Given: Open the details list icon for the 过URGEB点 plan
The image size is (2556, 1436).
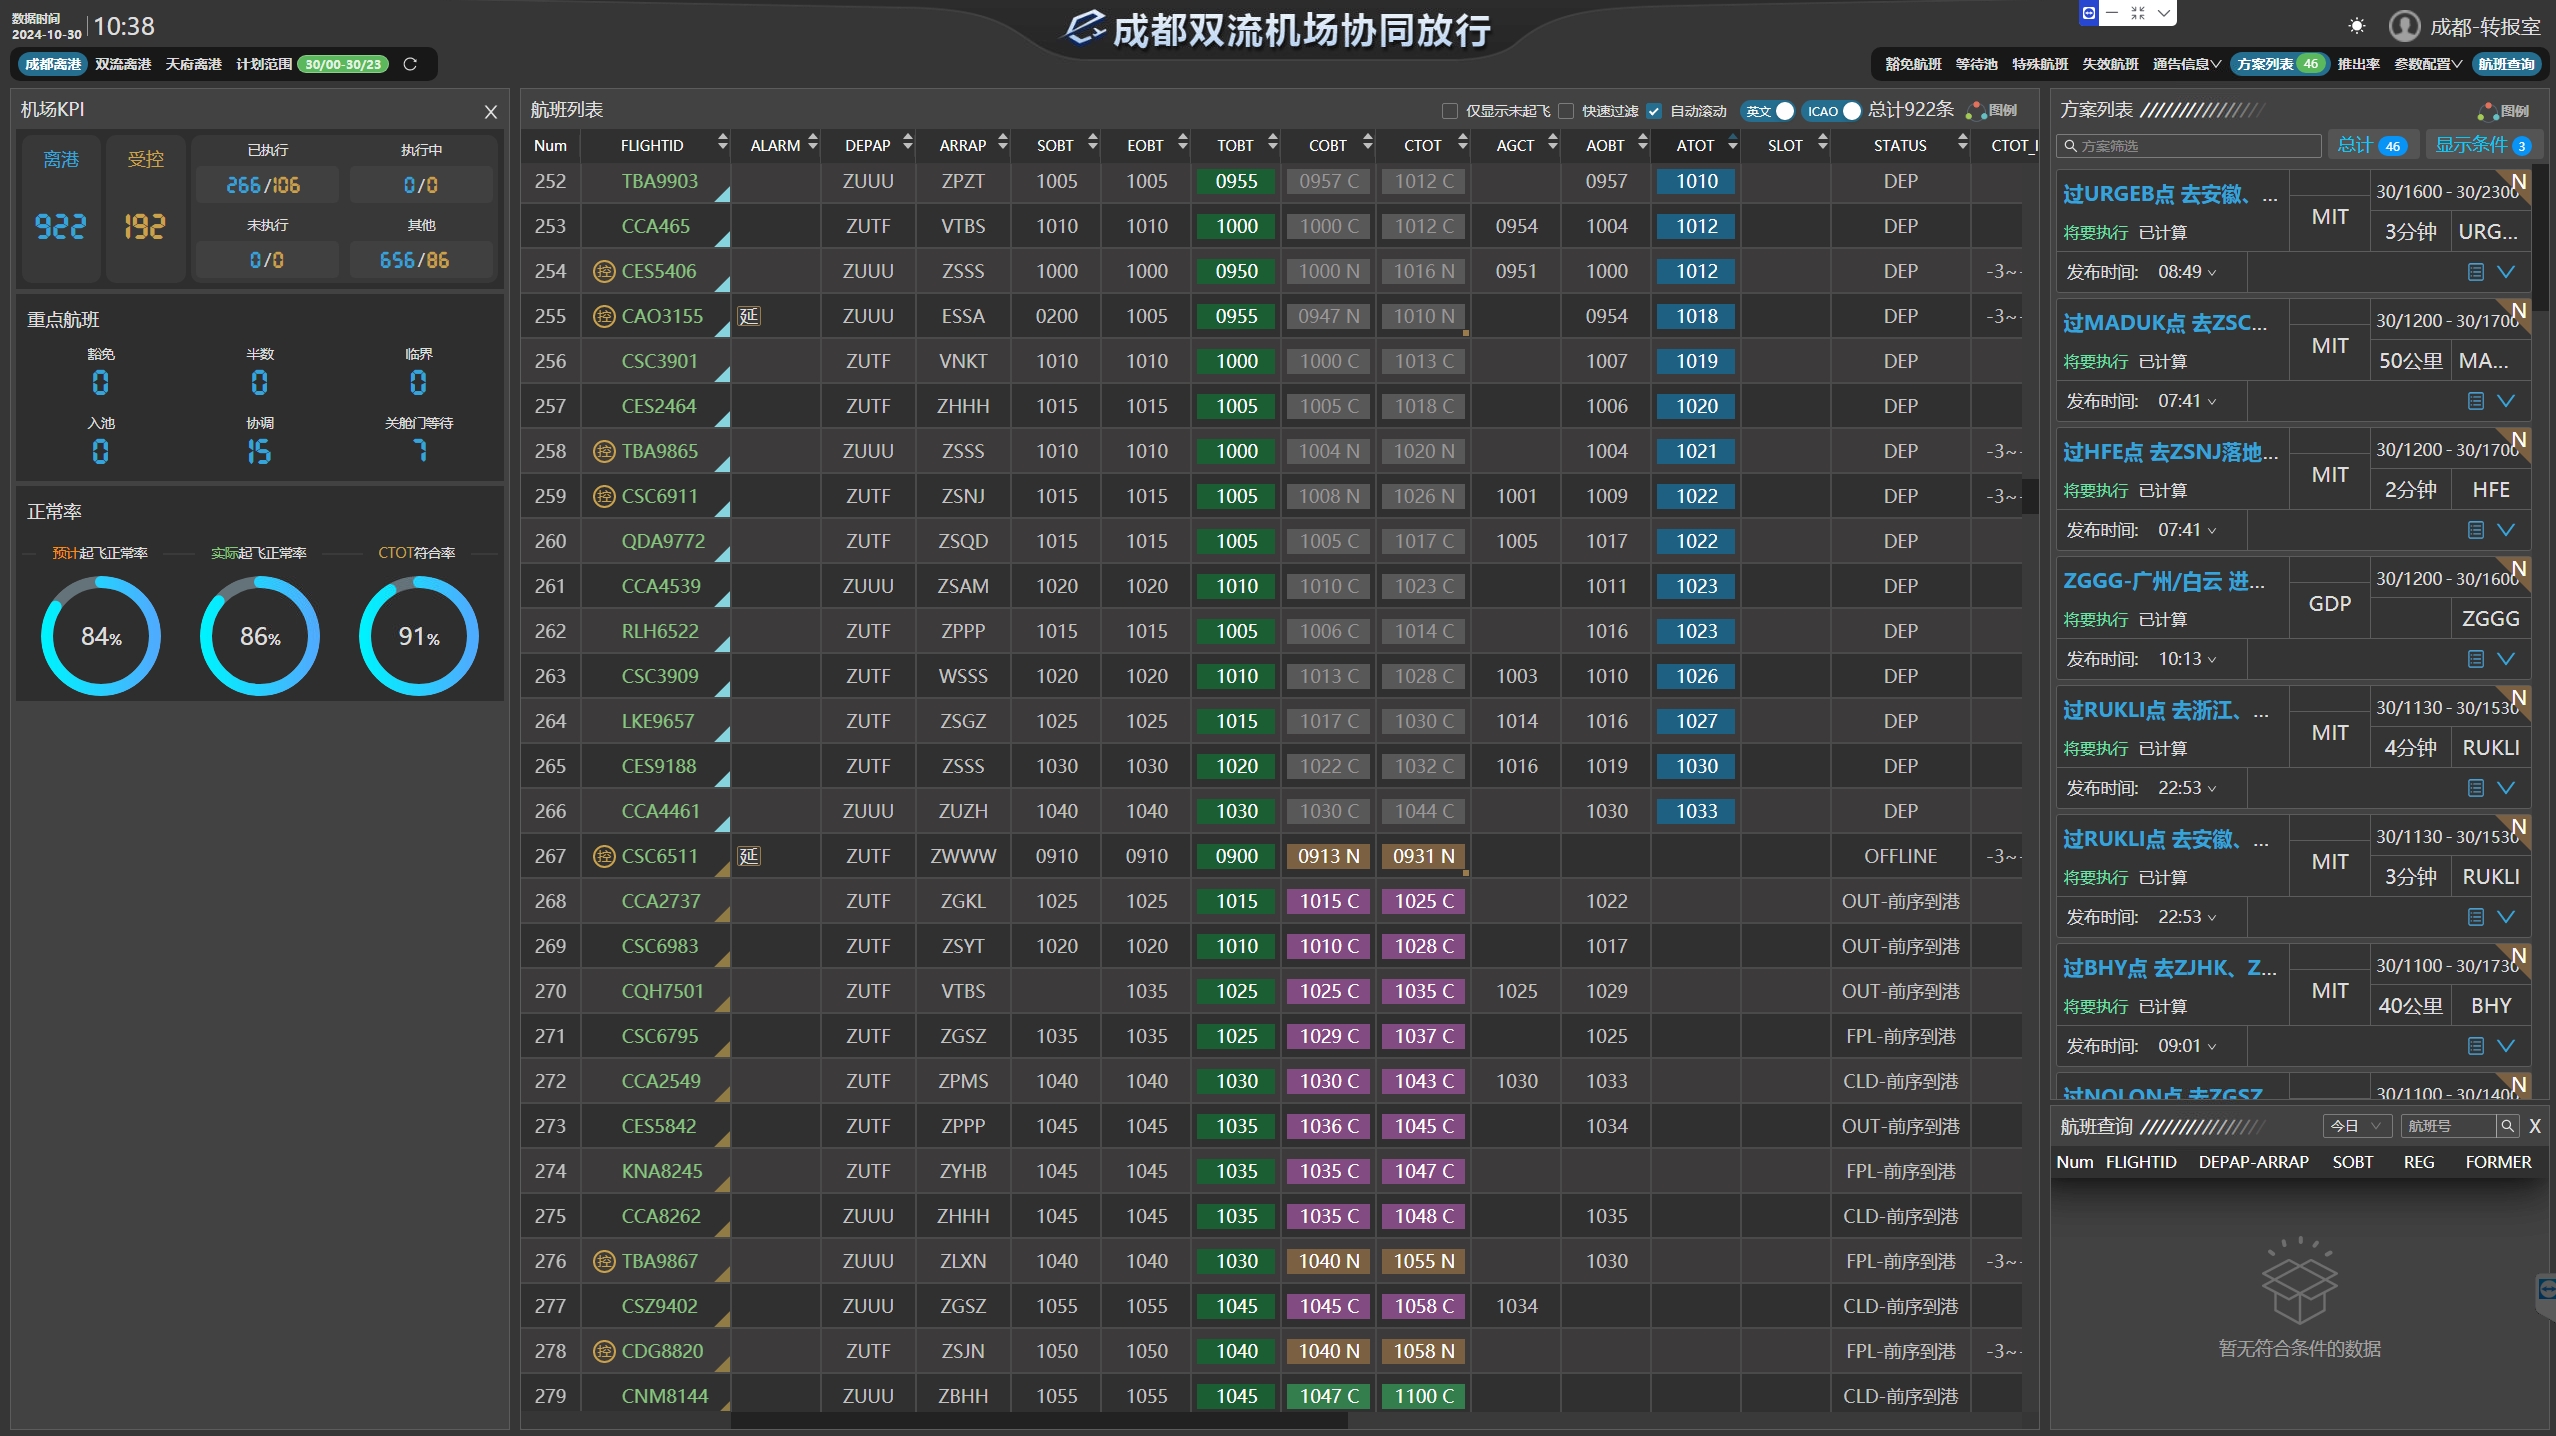Looking at the screenshot, I should click(x=2476, y=272).
